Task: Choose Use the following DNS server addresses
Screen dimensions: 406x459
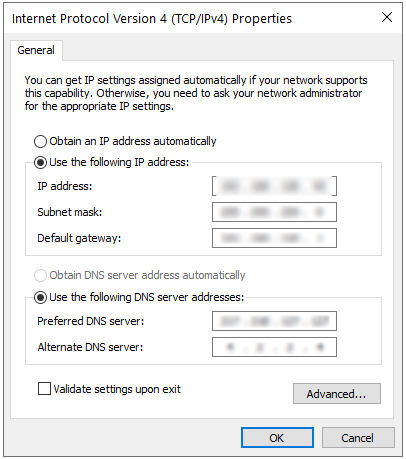Action: tap(40, 297)
